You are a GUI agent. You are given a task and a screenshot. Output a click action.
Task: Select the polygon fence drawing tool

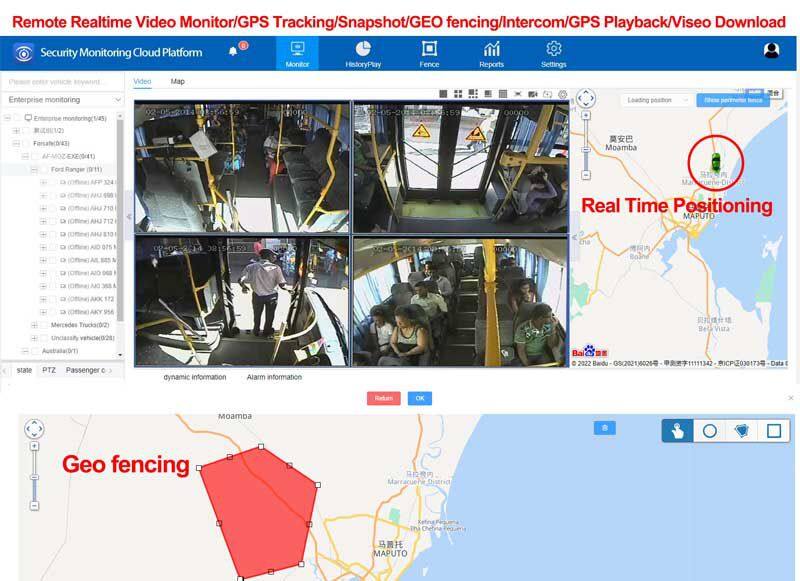[x=741, y=431]
